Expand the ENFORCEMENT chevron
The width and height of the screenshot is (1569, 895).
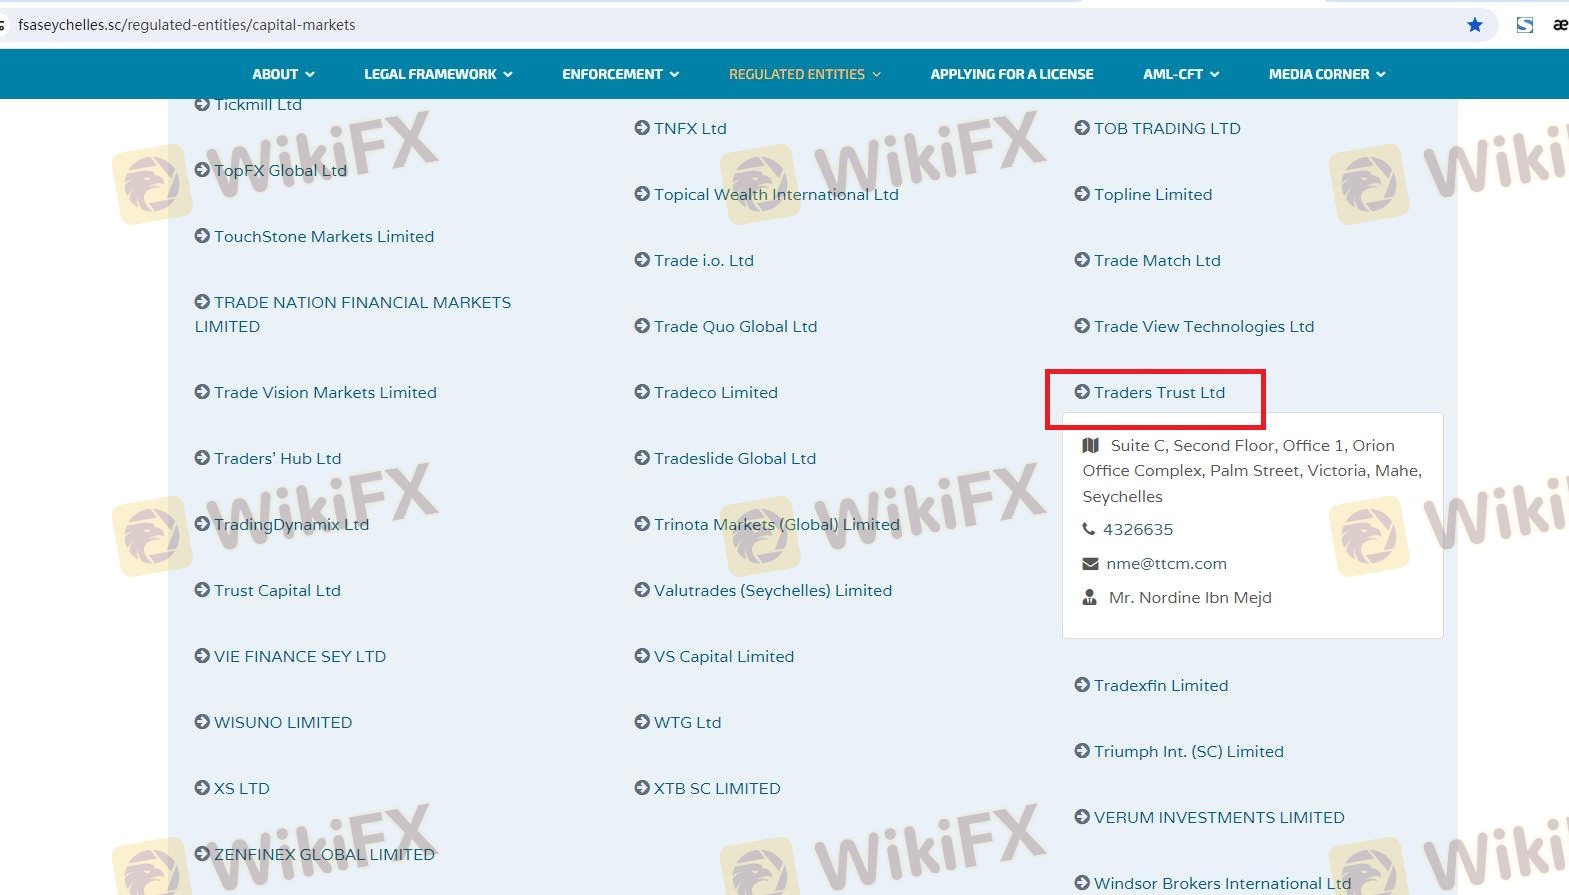pyautogui.click(x=674, y=74)
